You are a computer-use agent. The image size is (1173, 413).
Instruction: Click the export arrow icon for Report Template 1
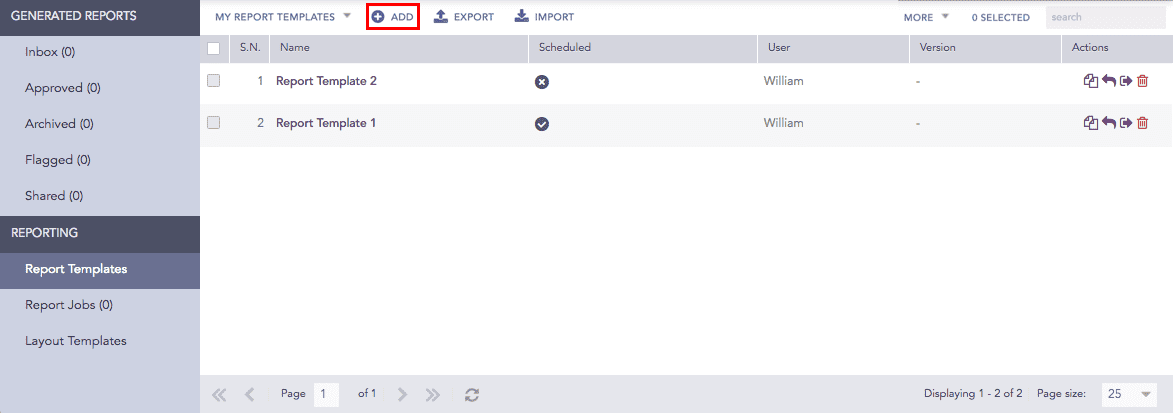tap(1126, 123)
